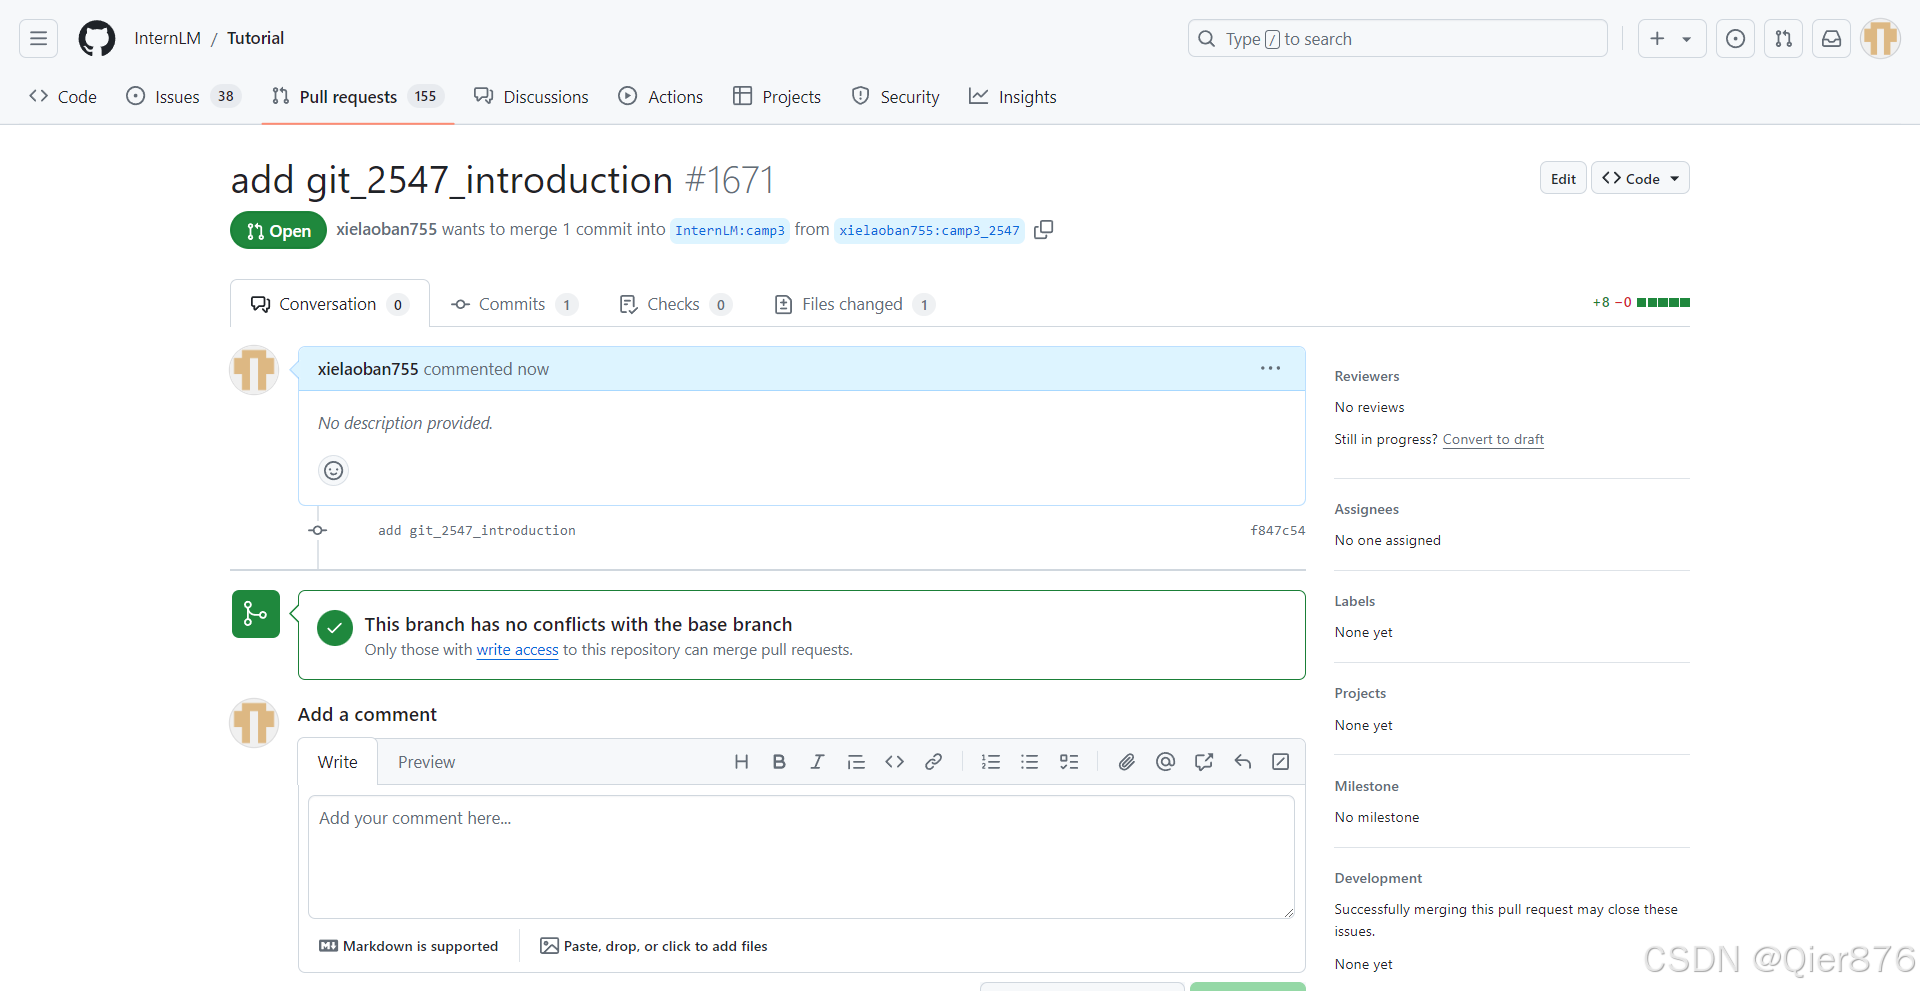Image resolution: width=1920 pixels, height=991 pixels.
Task: Open the Projects repository tab
Action: pyautogui.click(x=777, y=96)
